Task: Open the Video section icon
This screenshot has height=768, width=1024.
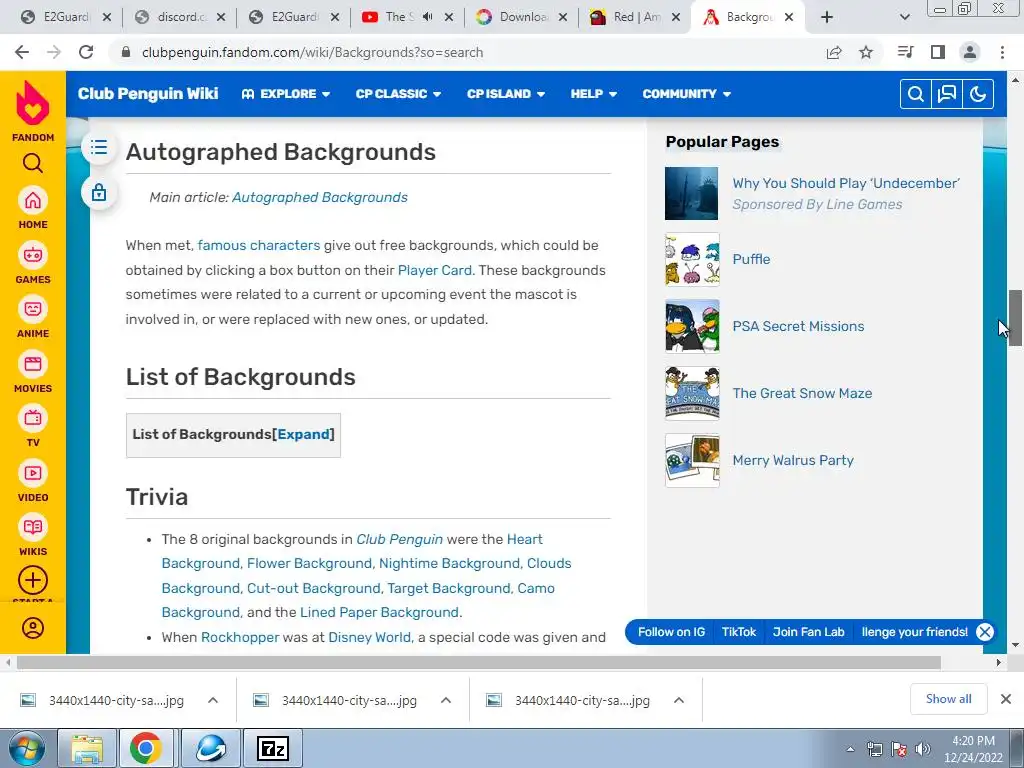Action: tap(33, 473)
